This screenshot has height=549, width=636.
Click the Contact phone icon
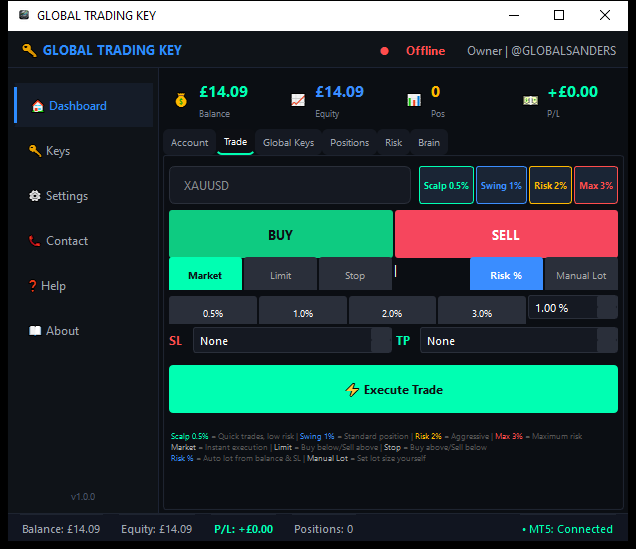[x=34, y=241]
